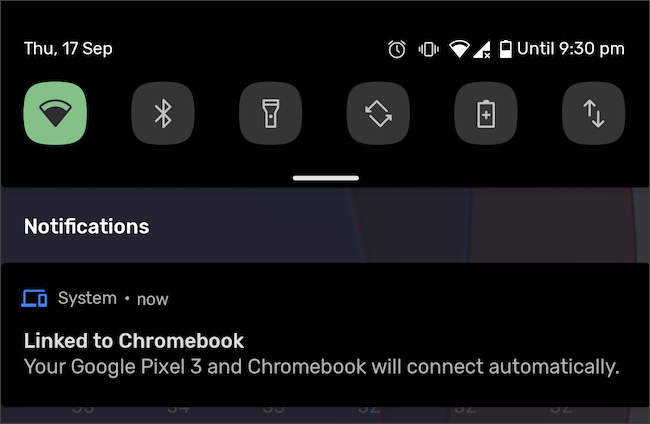This screenshot has height=424, width=650.
Task: Tap the Wi-Fi signal status bar icon
Action: coord(459,49)
